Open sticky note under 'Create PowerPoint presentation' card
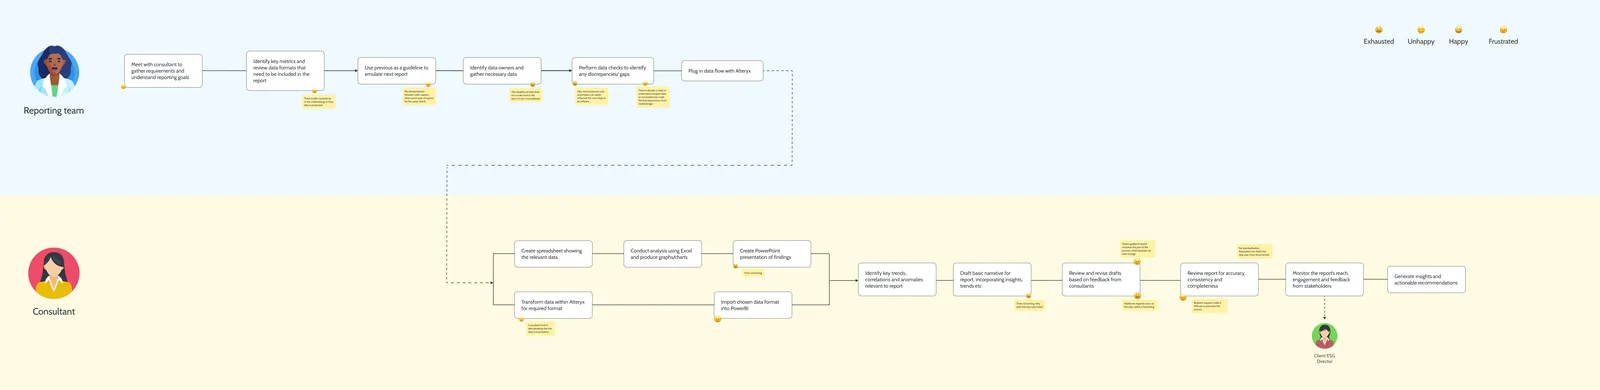This screenshot has height=390, width=1600. [753, 273]
